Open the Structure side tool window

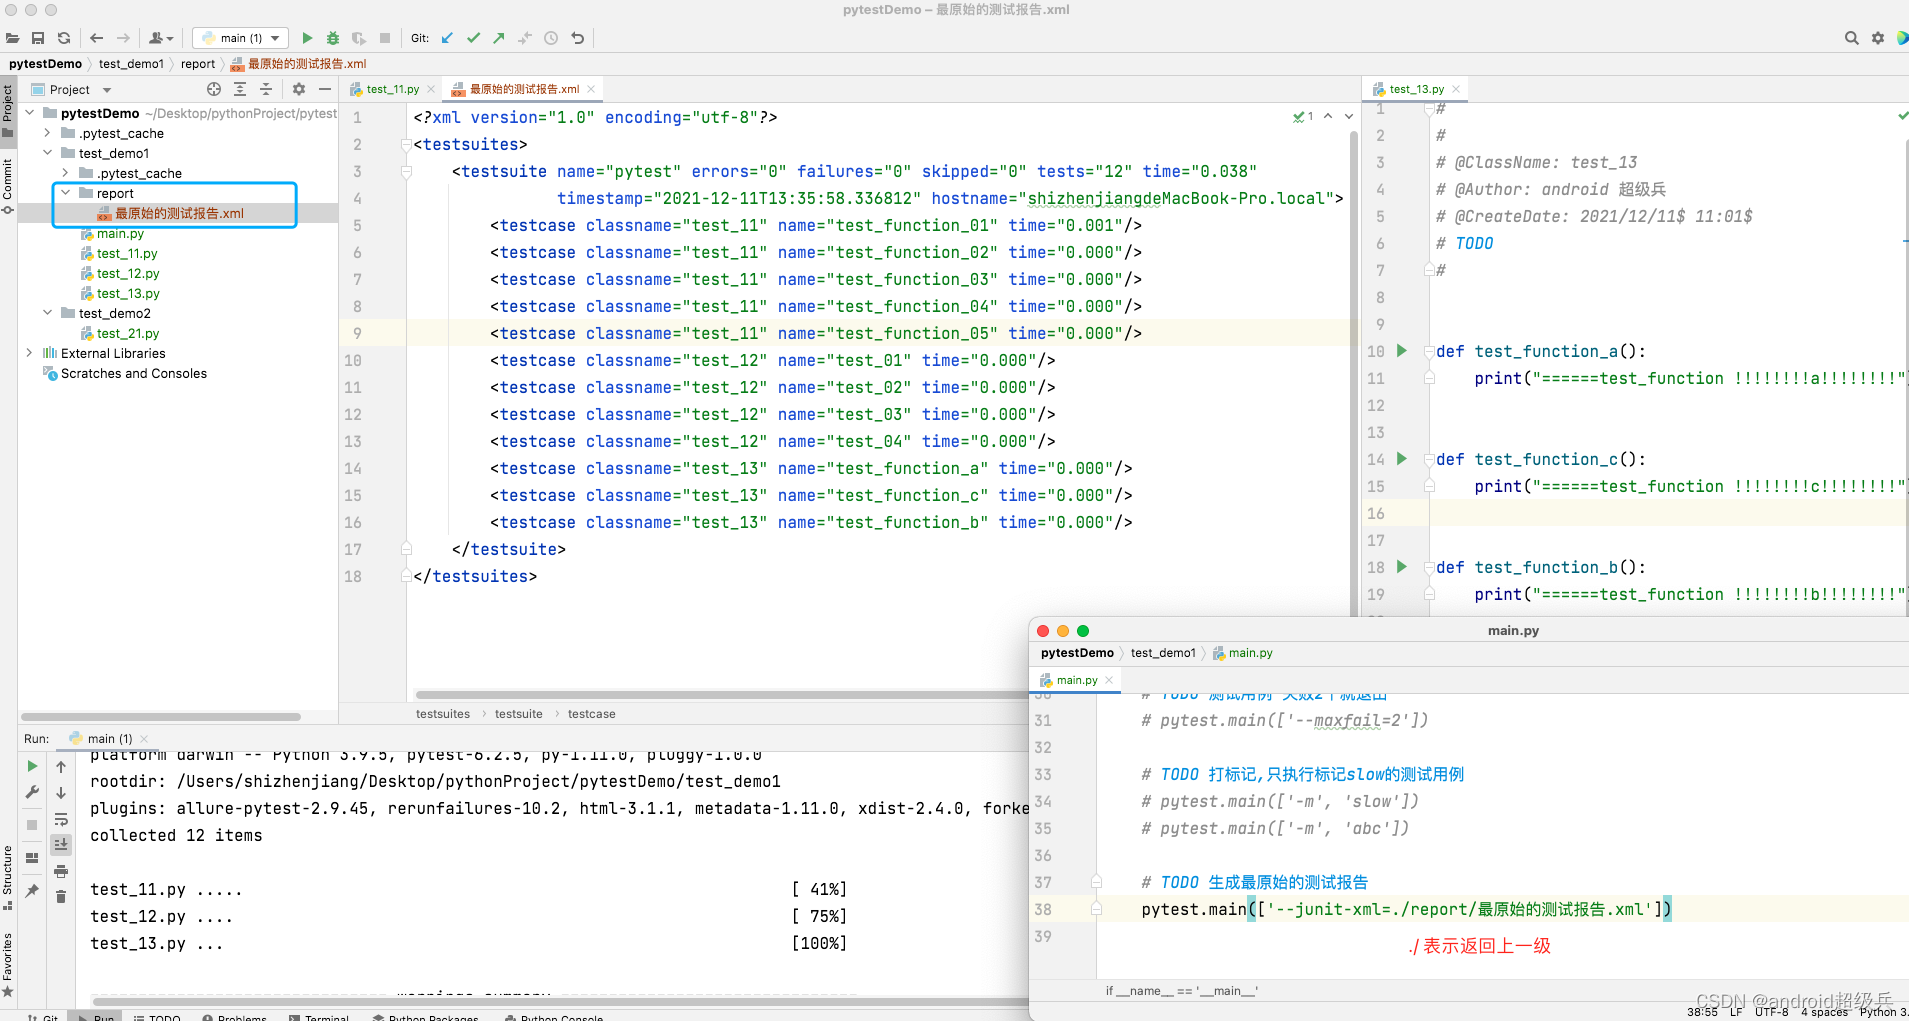point(8,877)
